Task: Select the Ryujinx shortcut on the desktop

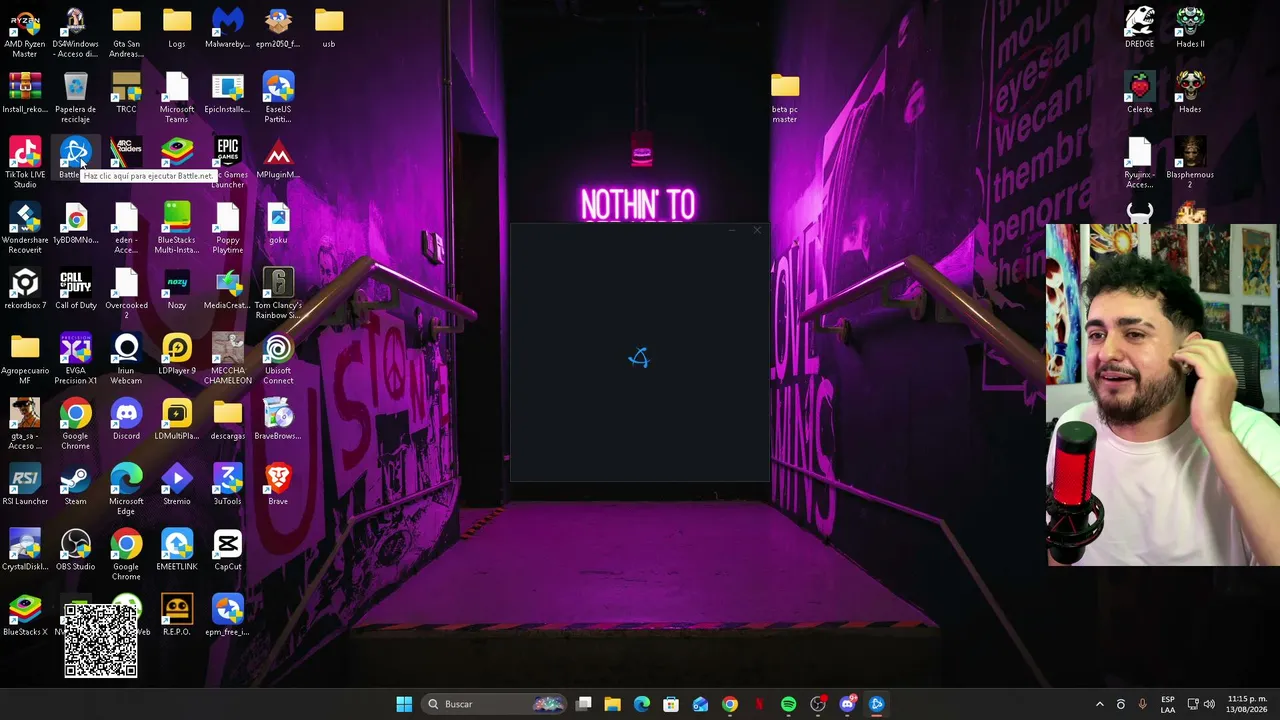Action: pyautogui.click(x=1139, y=163)
